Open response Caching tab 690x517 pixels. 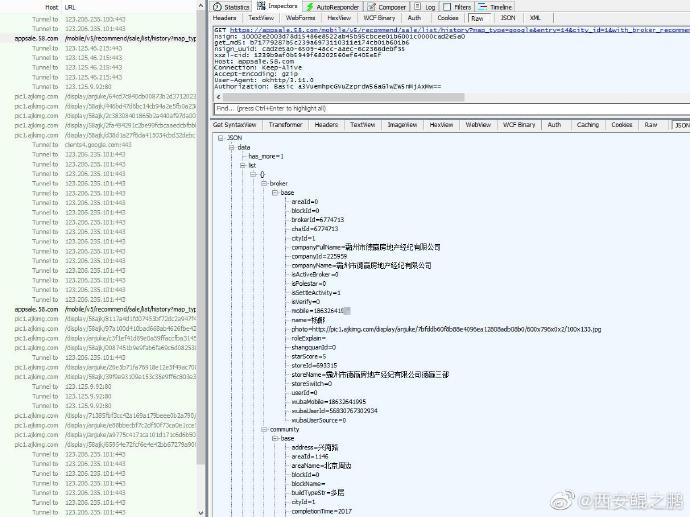pos(588,125)
